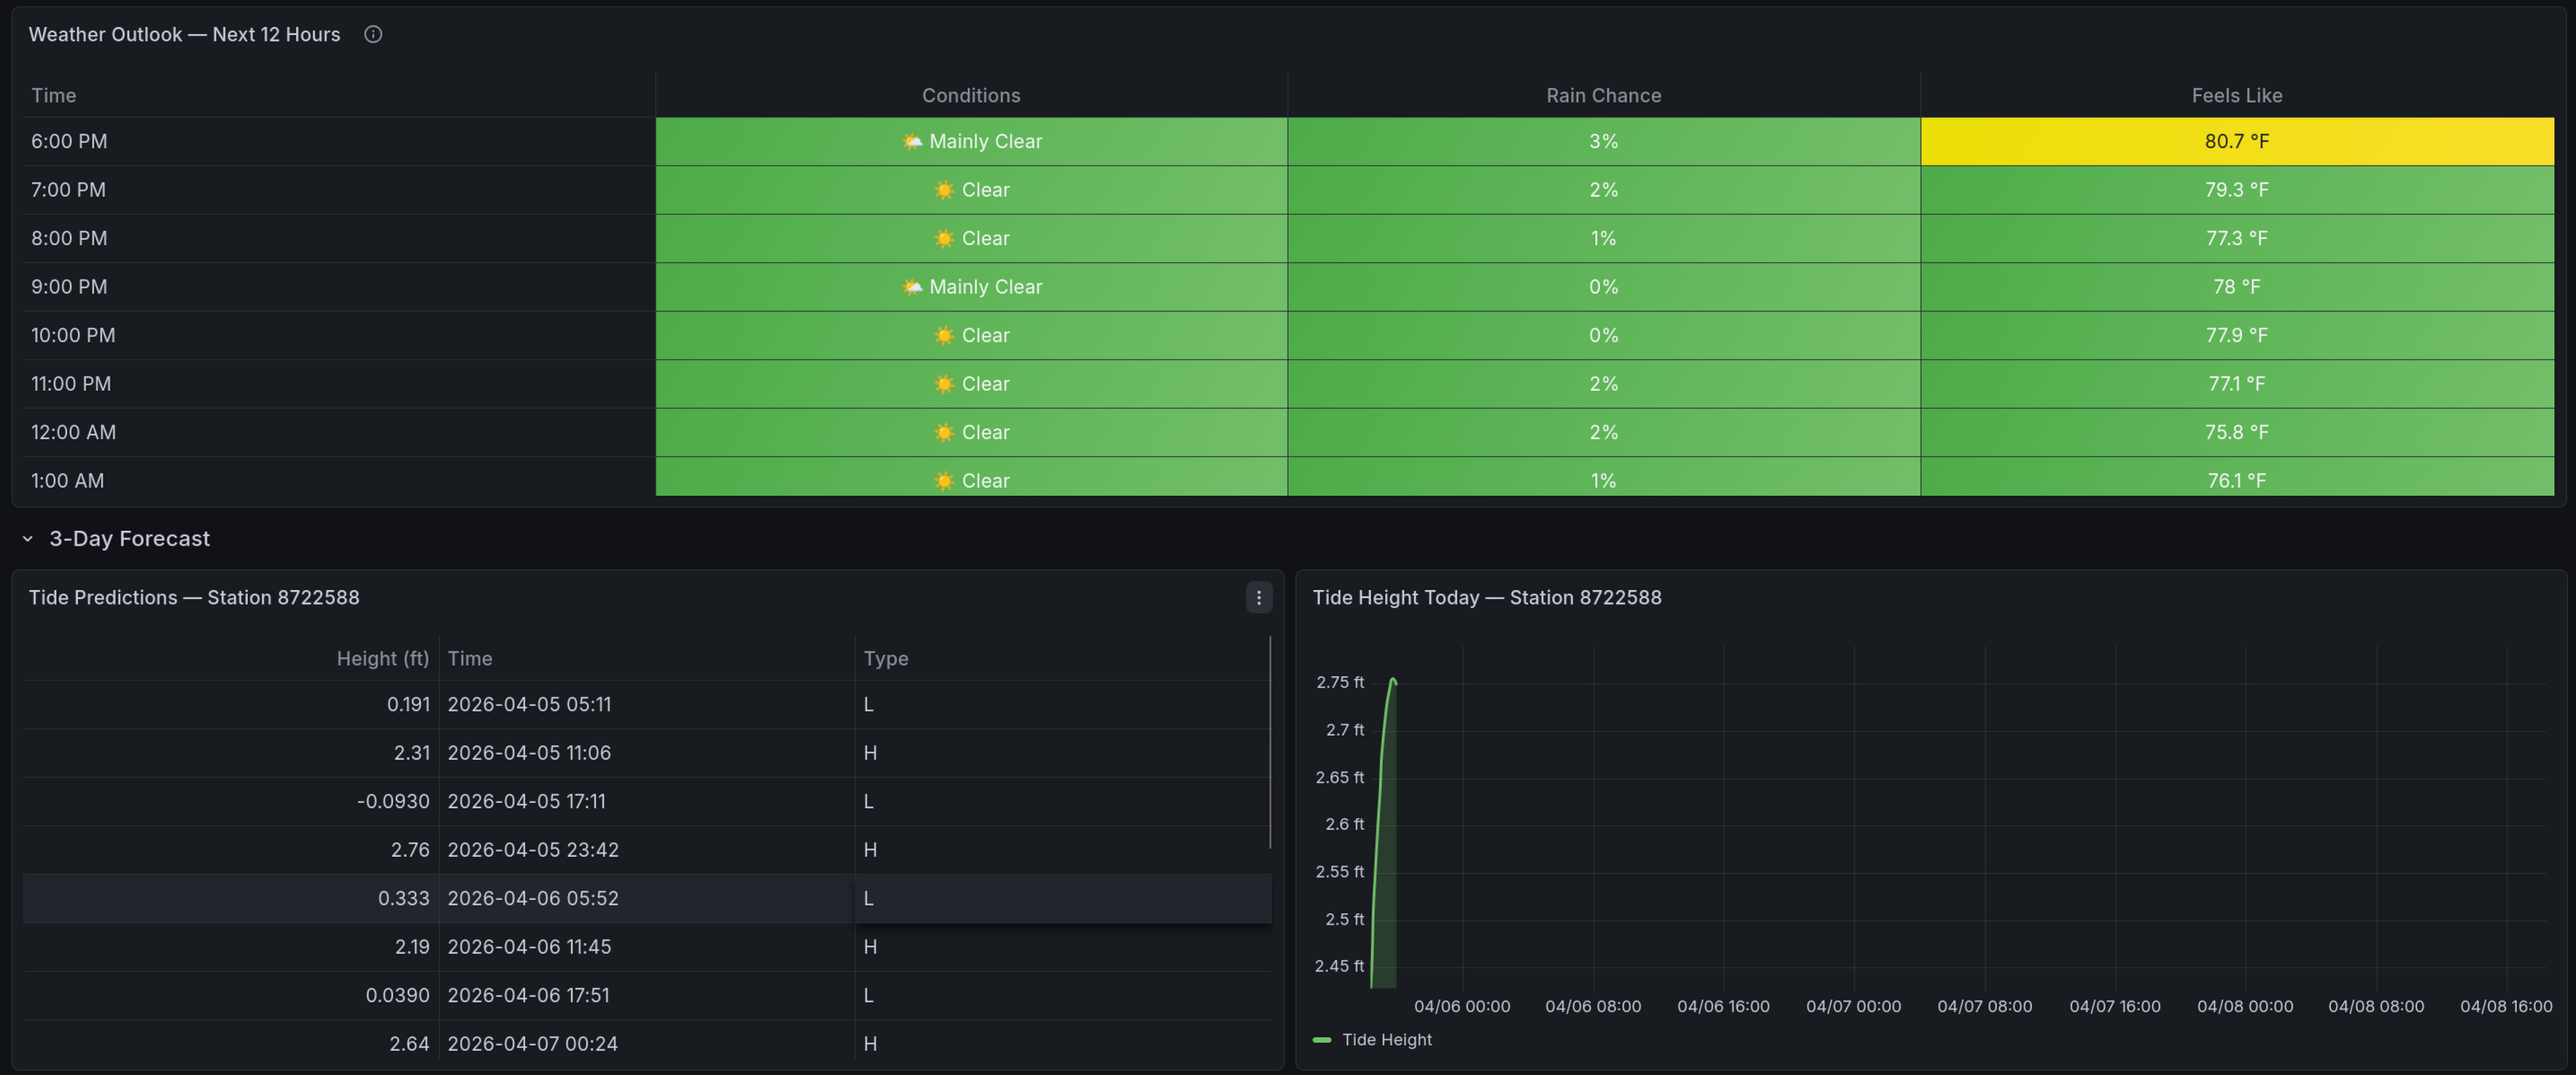Click the Weather Outlook panel title
Screen dimensions: 2576x1075
click(184, 34)
